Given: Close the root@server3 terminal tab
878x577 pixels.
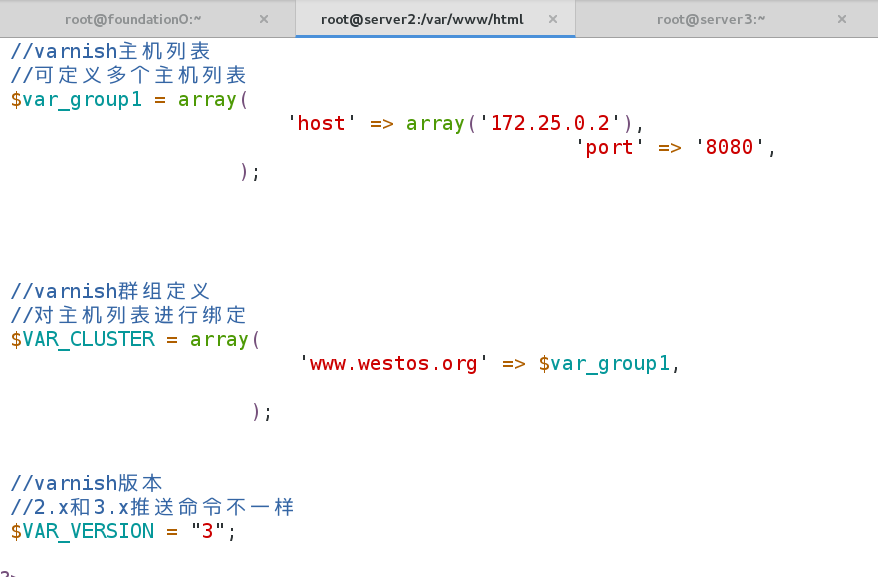Looking at the screenshot, I should [842, 20].
